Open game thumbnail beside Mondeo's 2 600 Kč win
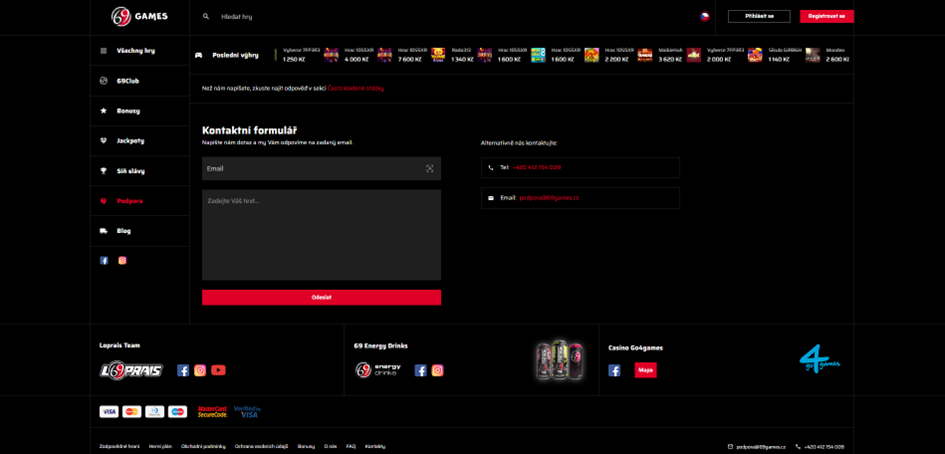The height and width of the screenshot is (454, 945). point(813,55)
